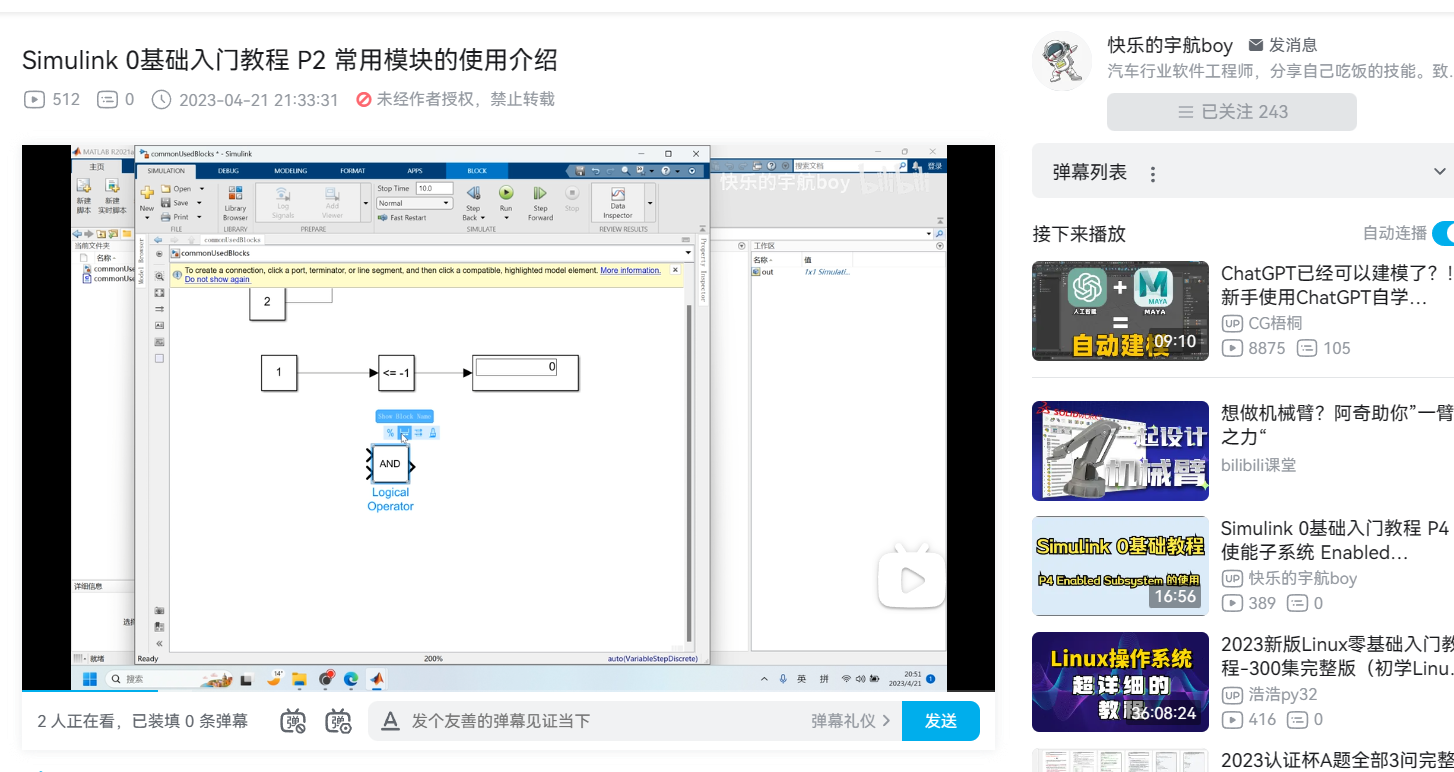1454x772 pixels.
Task: Open the dropdown arrow next to Open
Action: coord(201,188)
